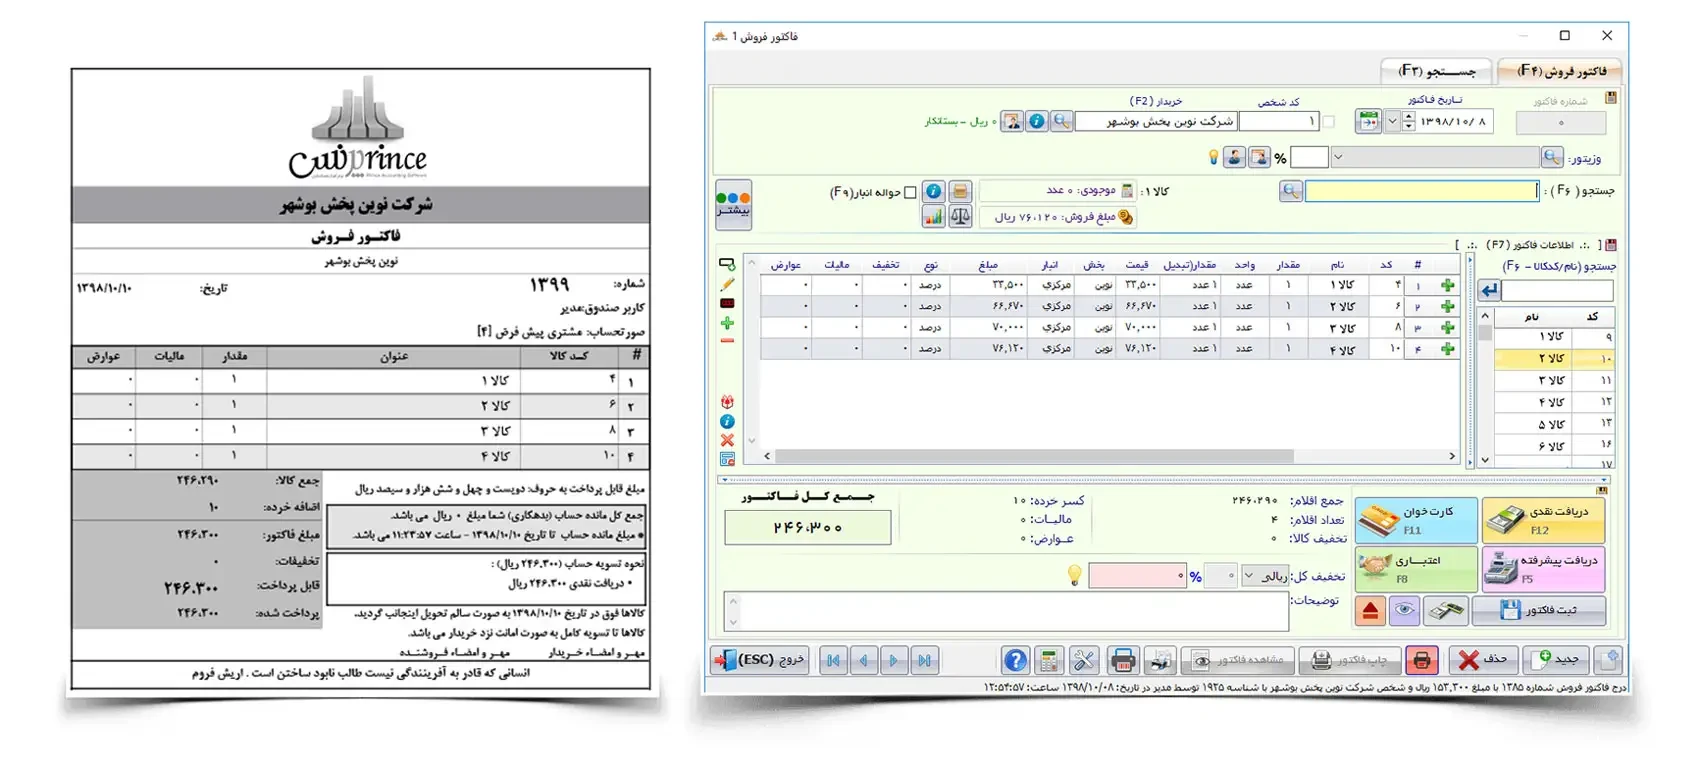Click the balance scale icon

pos(960,216)
